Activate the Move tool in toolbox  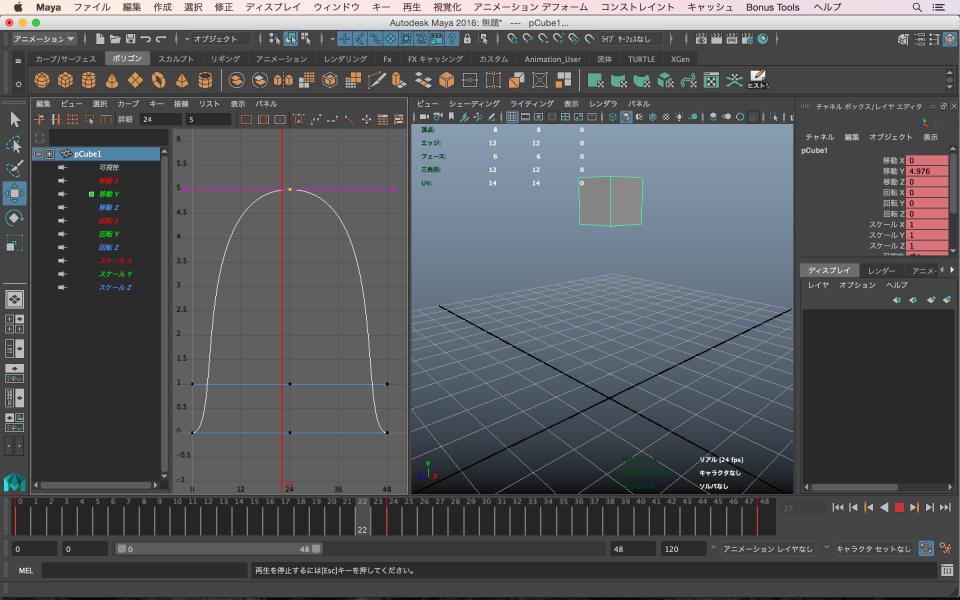tap(15, 193)
